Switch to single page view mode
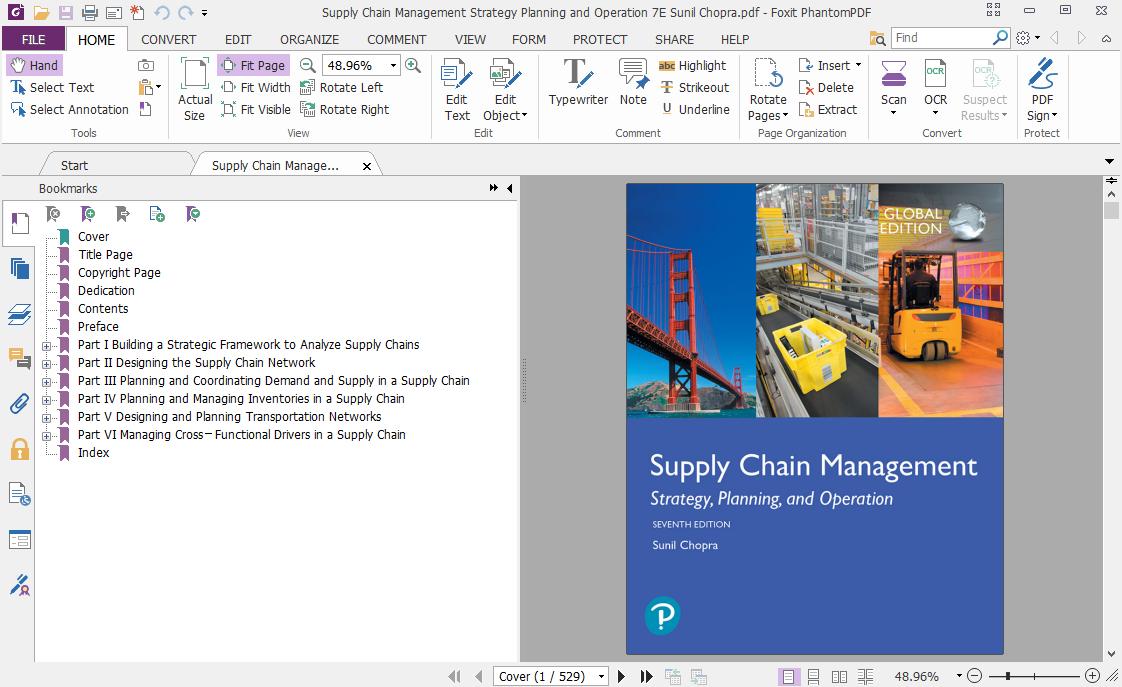The width and height of the screenshot is (1122, 687). click(x=788, y=676)
